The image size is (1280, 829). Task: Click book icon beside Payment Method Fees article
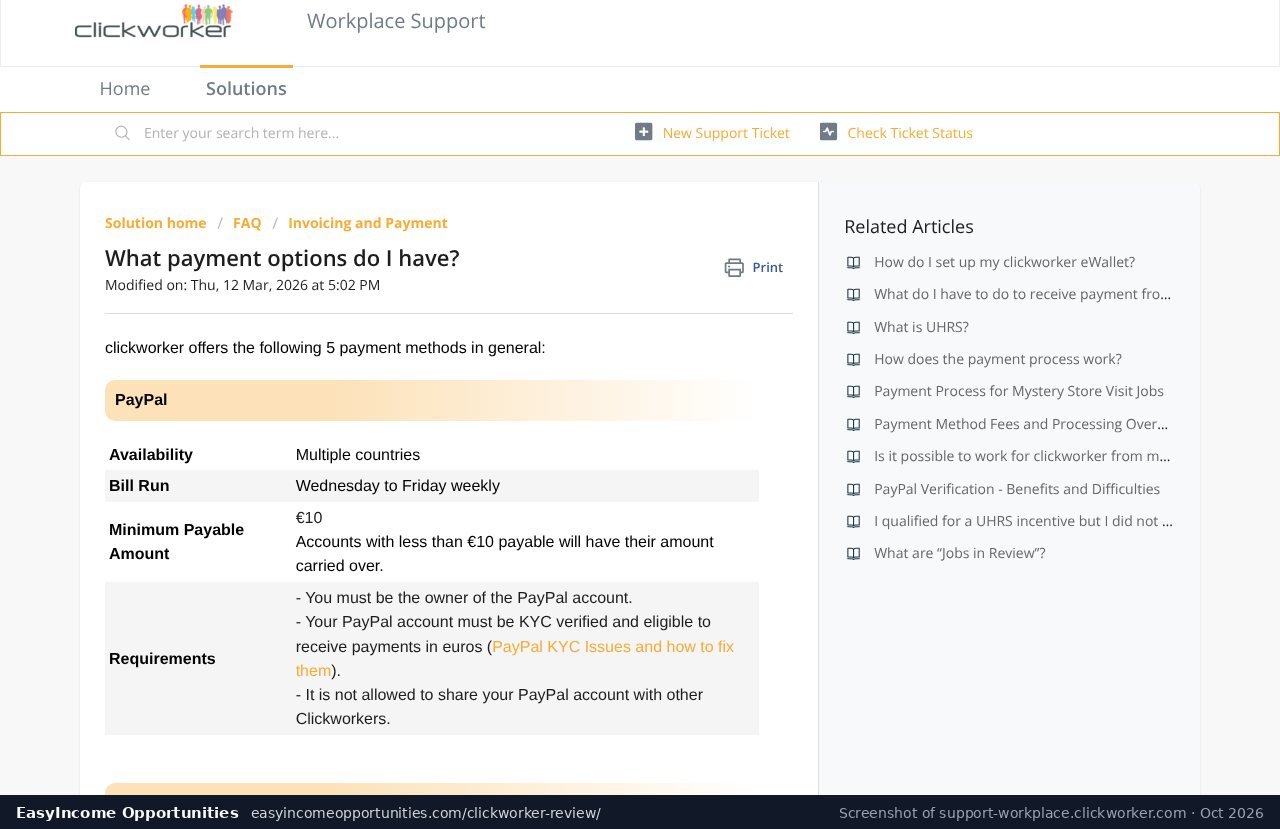click(853, 424)
